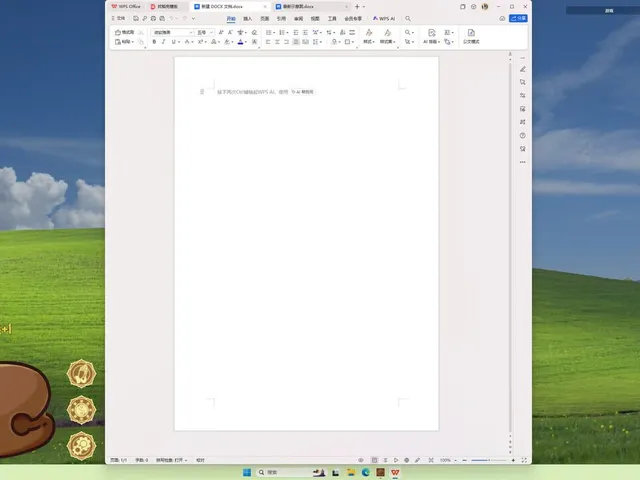Image resolution: width=640 pixels, height=480 pixels.
Task: Justify text alignment
Action: (x=296, y=42)
